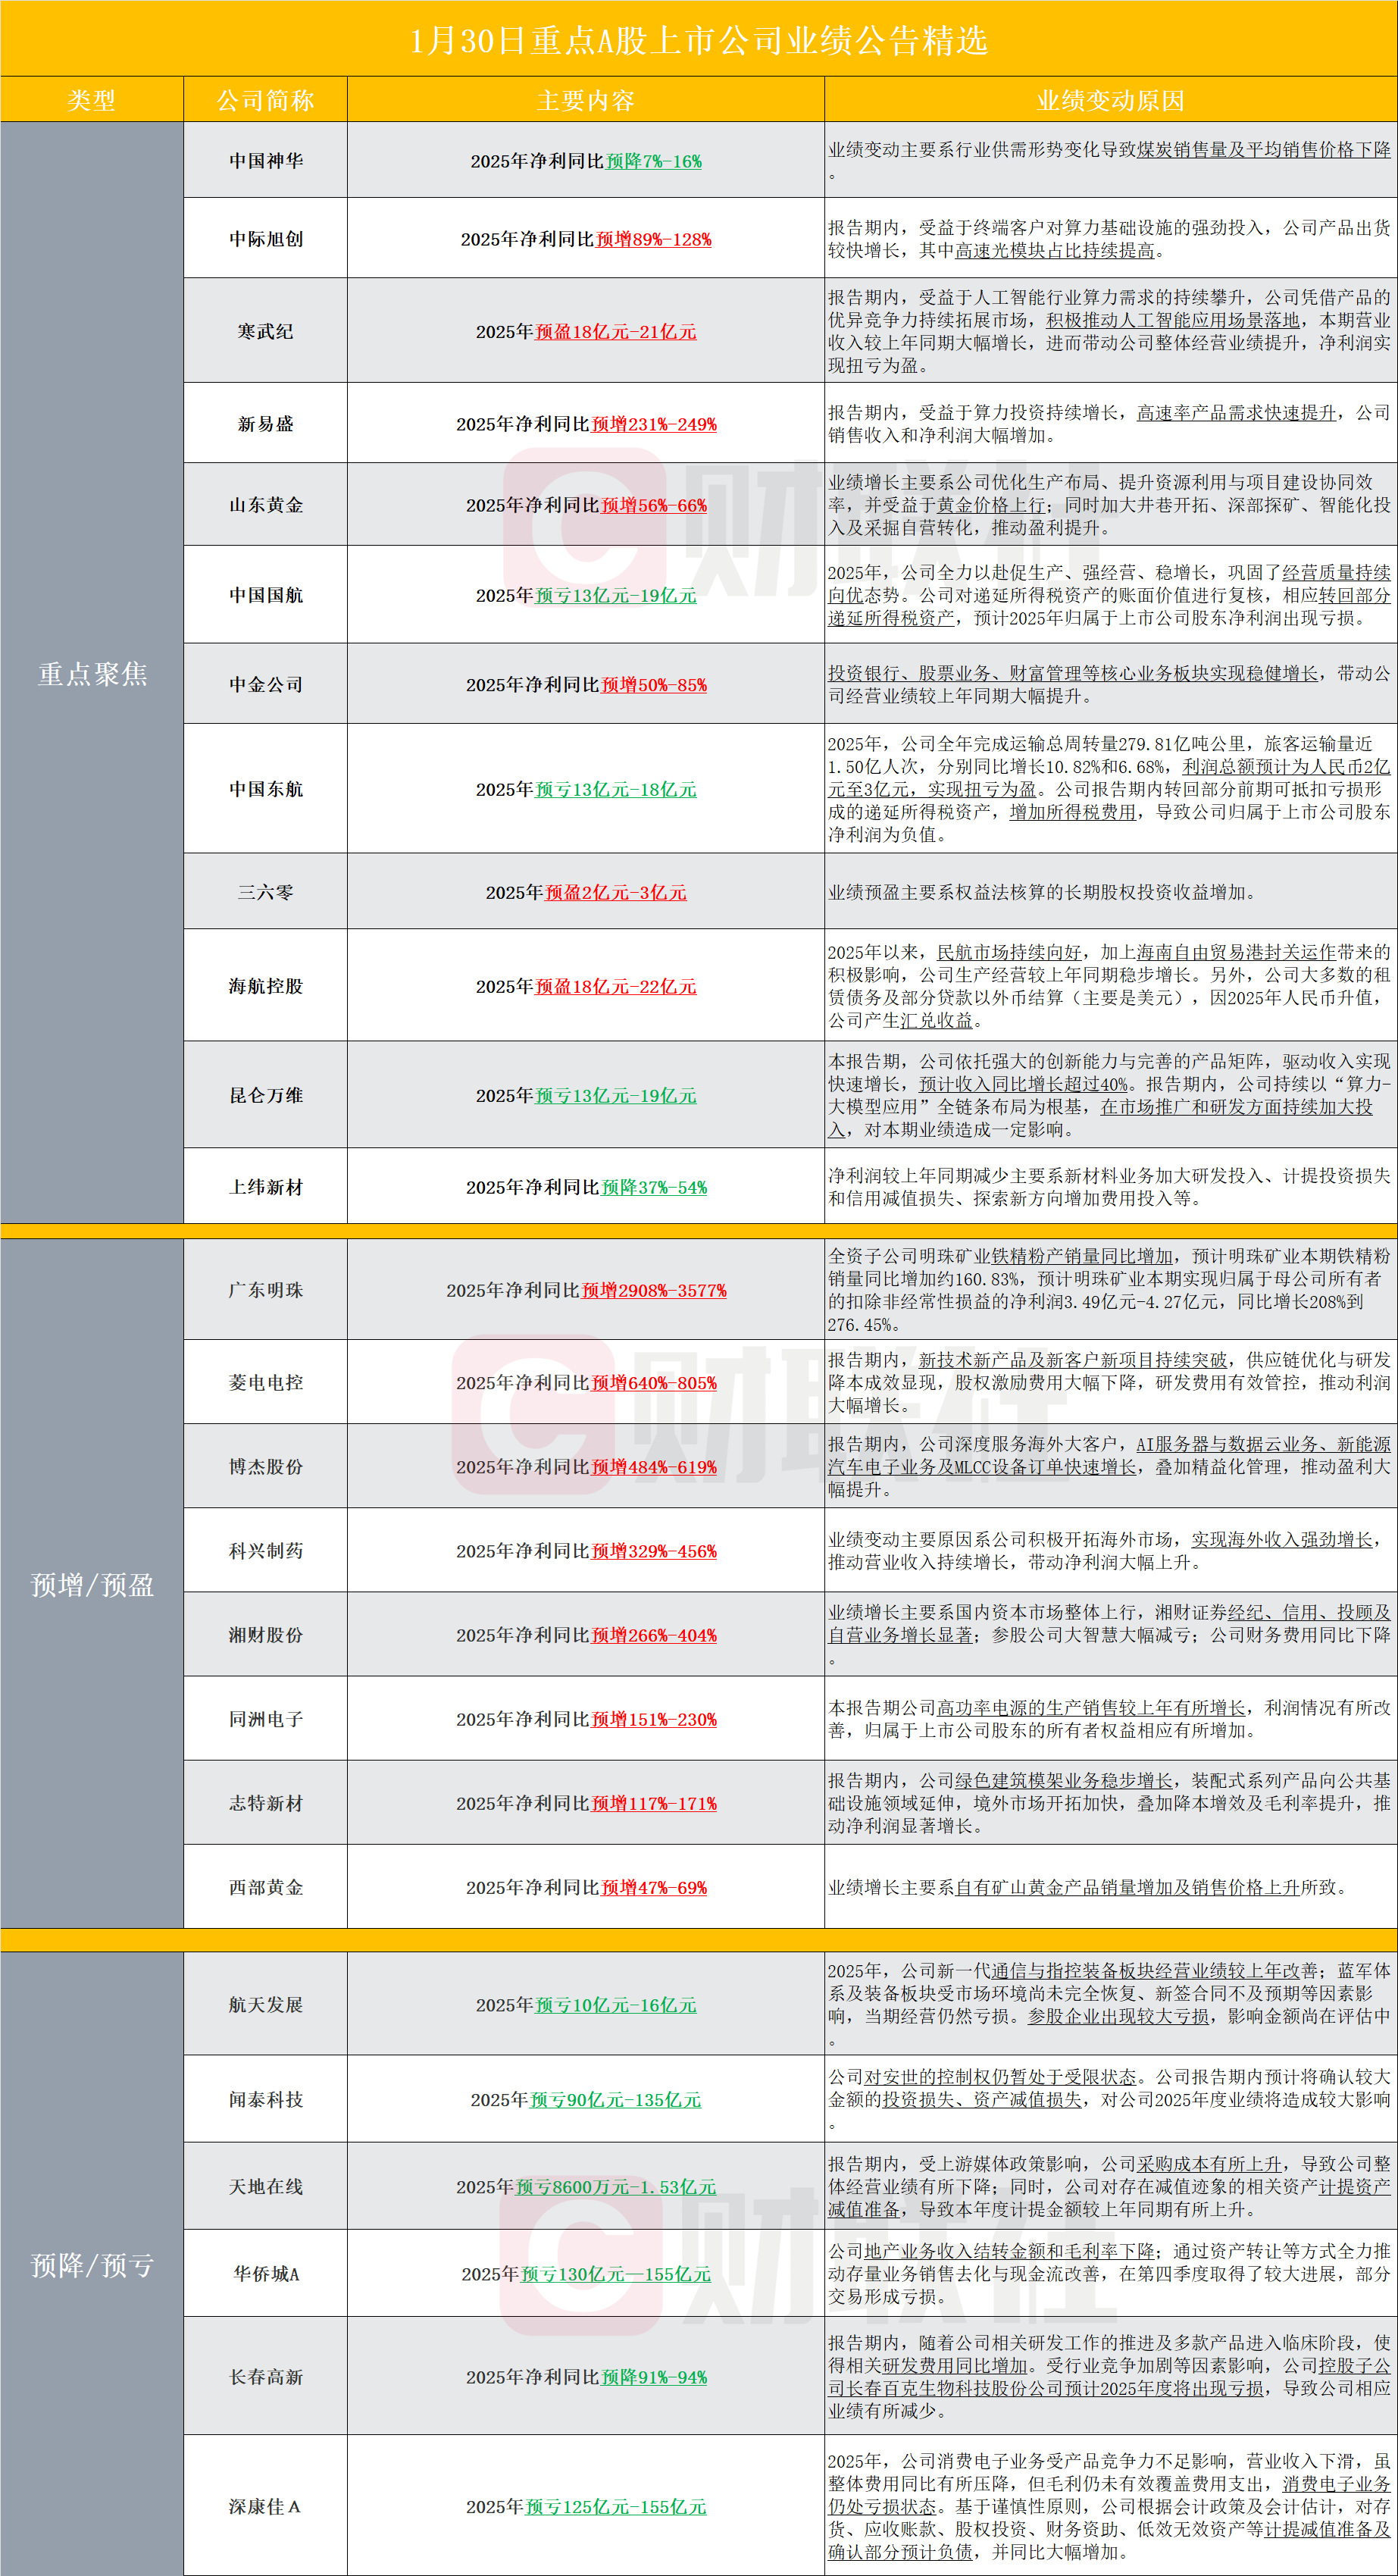The width and height of the screenshot is (1398, 2576).
Task: Click the underlined 预亏13亿元-18亿元 for 中国东航
Action: (615, 790)
